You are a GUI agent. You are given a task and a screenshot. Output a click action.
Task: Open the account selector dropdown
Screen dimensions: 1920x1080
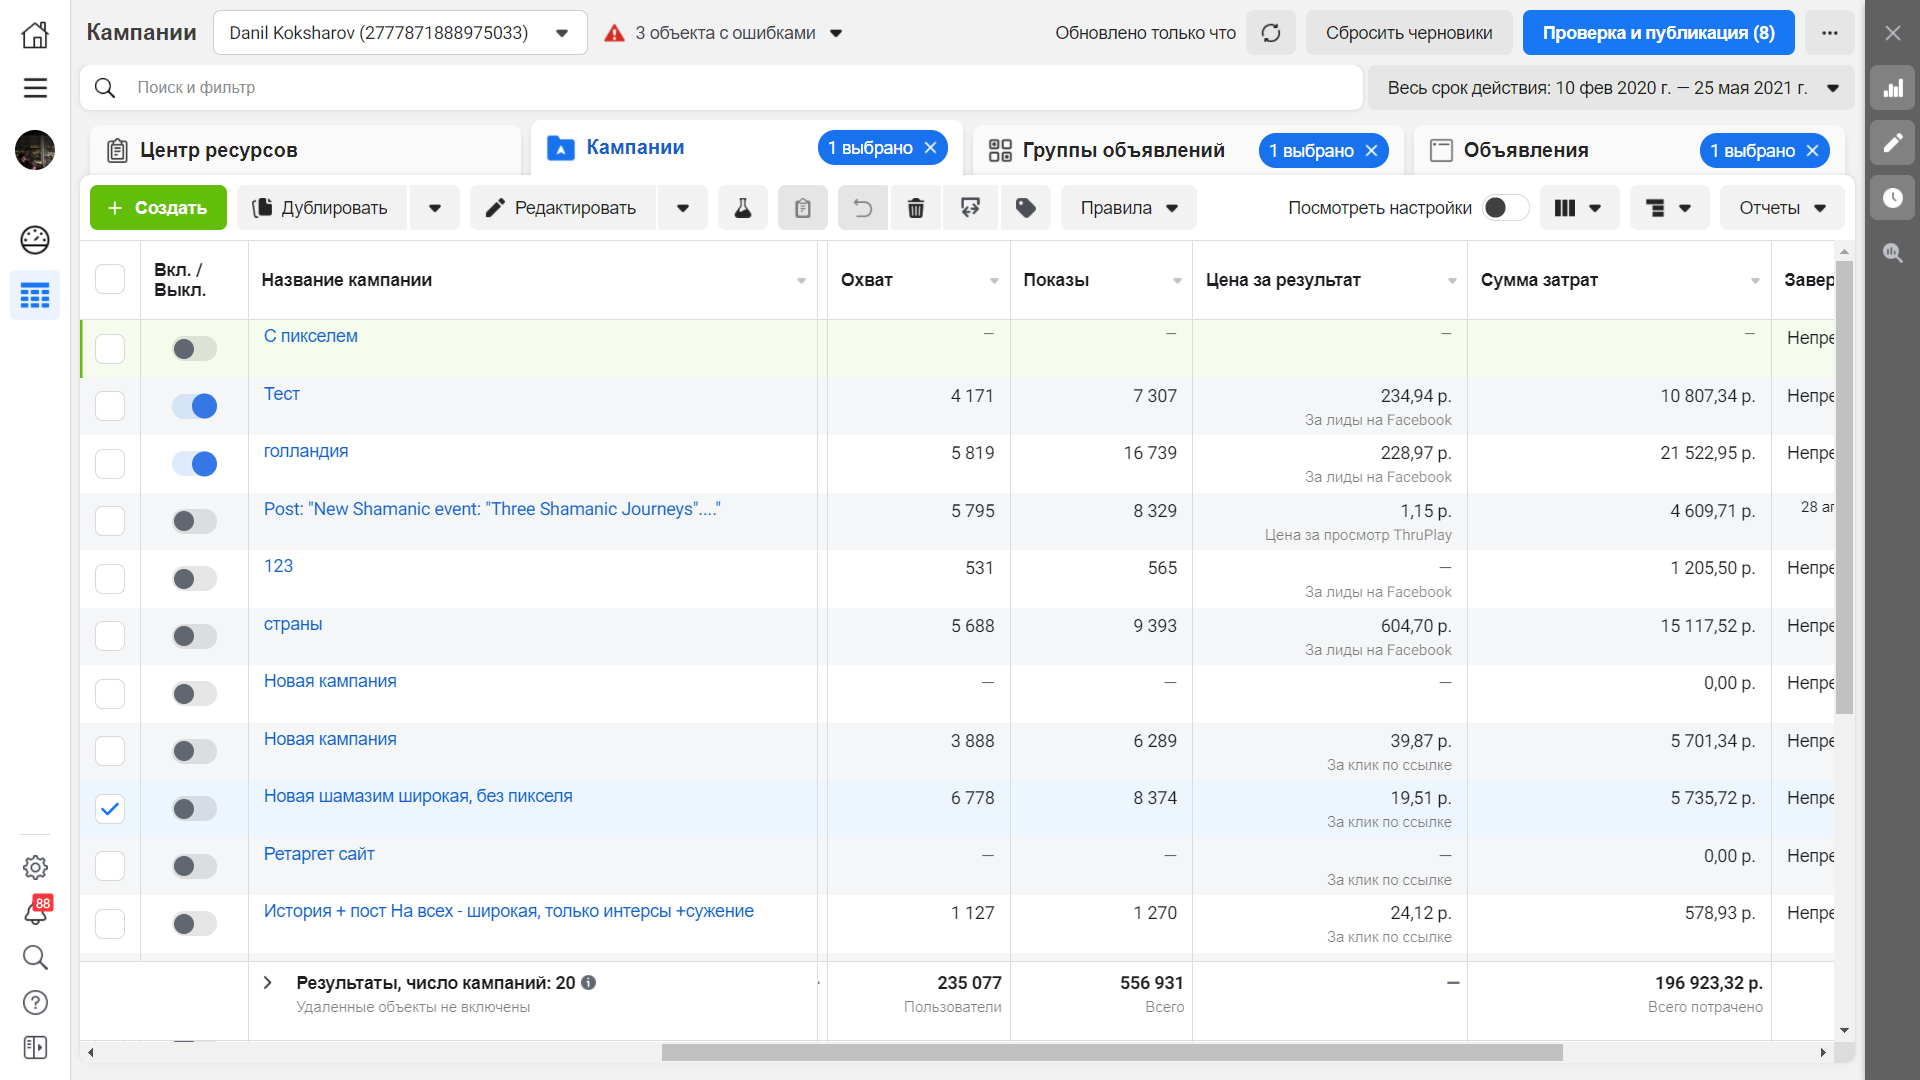[399, 33]
